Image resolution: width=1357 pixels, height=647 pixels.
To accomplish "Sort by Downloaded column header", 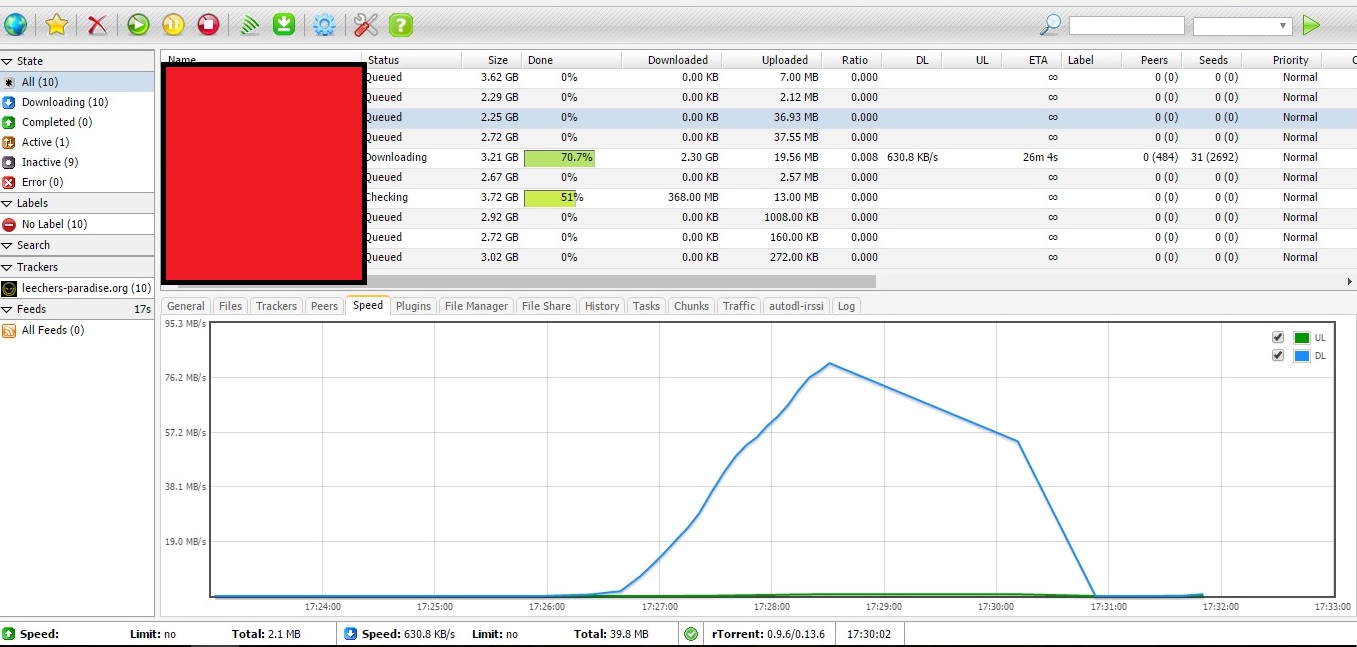I will coord(671,60).
